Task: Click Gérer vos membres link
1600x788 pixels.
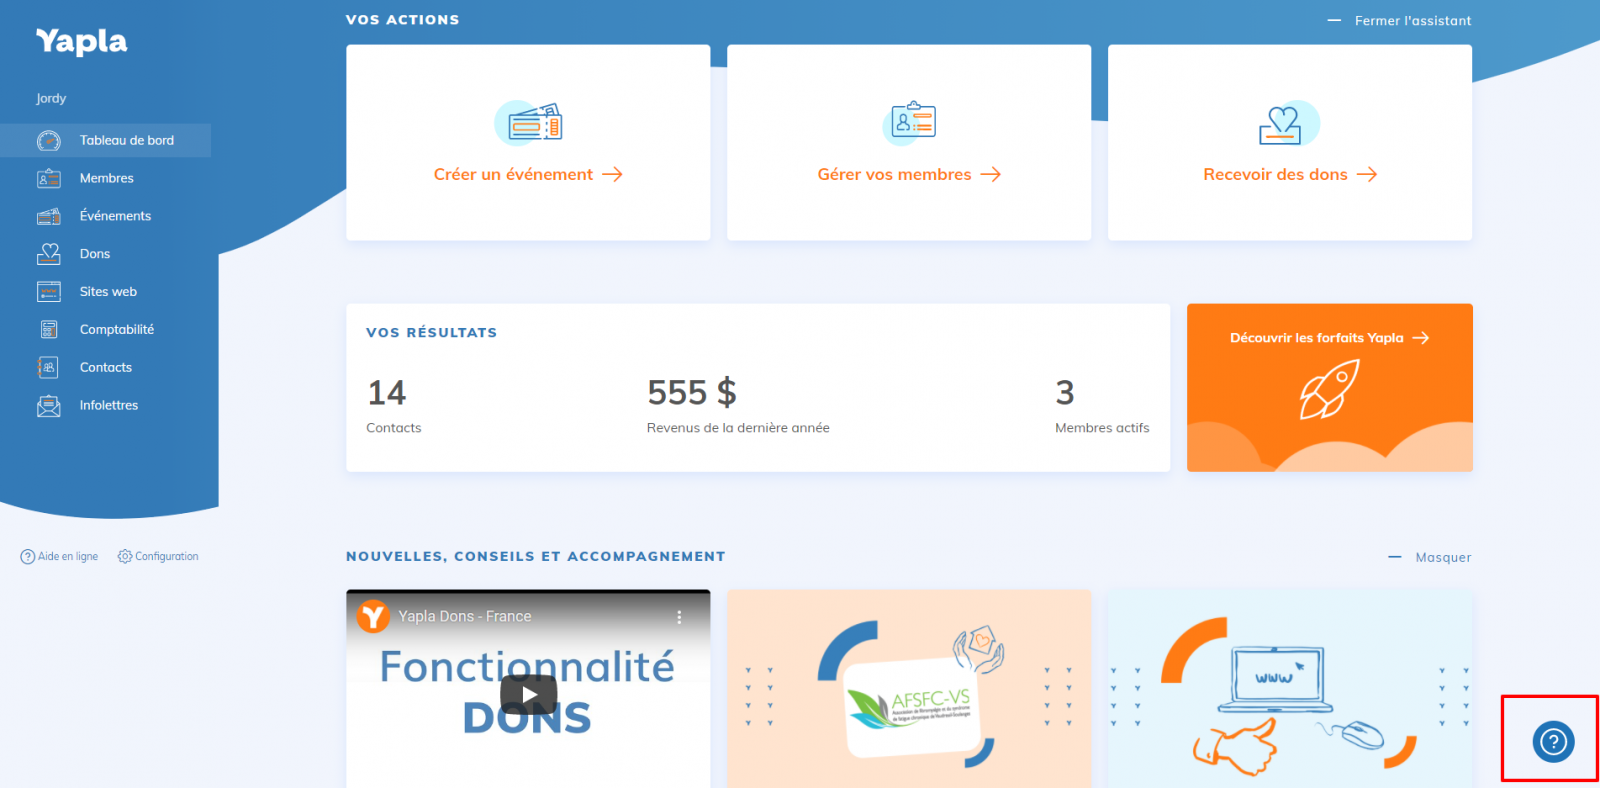Action: tap(894, 174)
